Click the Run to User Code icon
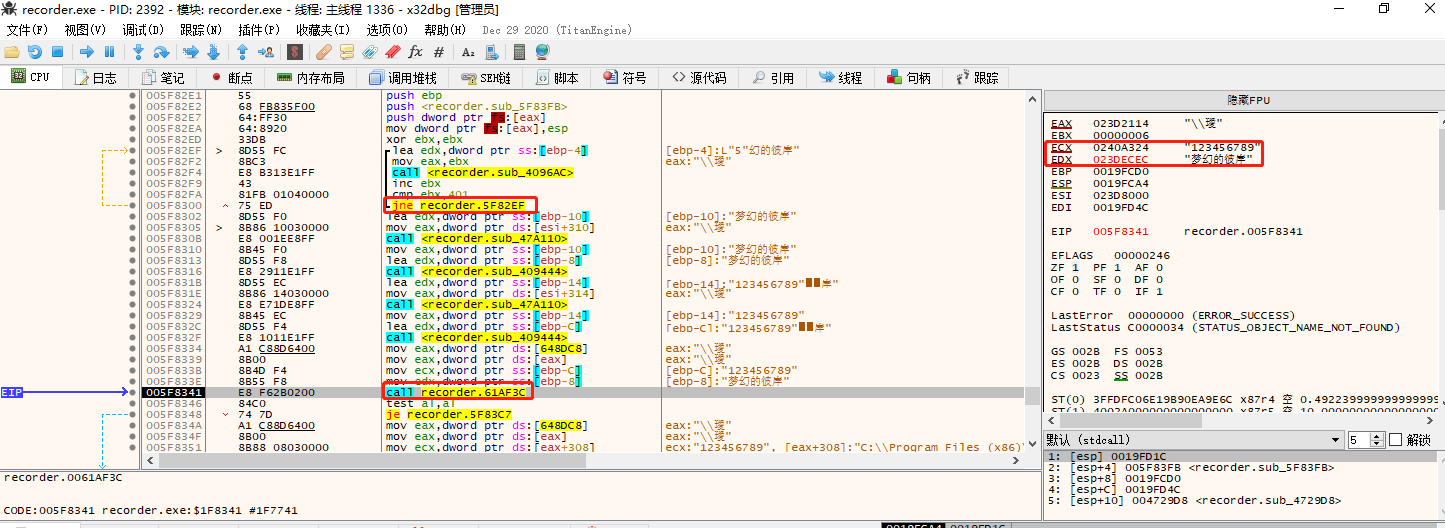The width and height of the screenshot is (1445, 528). (x=266, y=51)
